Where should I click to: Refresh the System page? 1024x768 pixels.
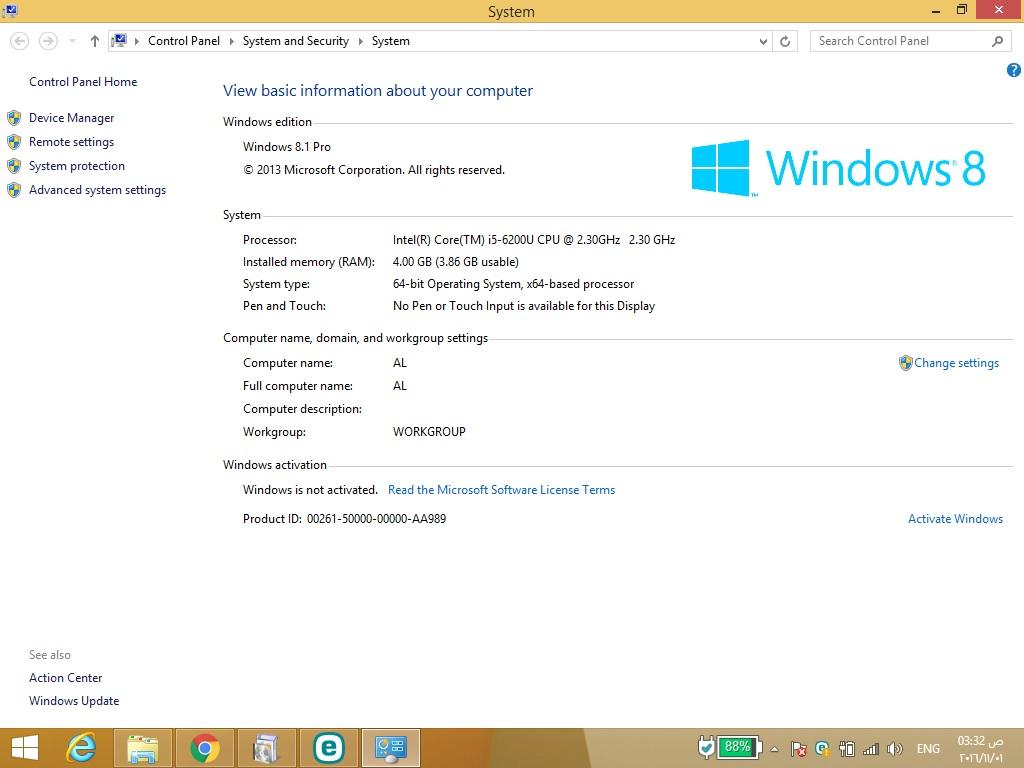point(785,41)
